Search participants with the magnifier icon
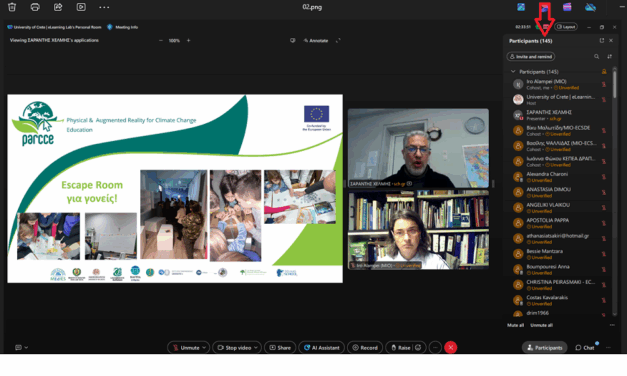Viewport: 627px width, 376px height. tap(596, 56)
